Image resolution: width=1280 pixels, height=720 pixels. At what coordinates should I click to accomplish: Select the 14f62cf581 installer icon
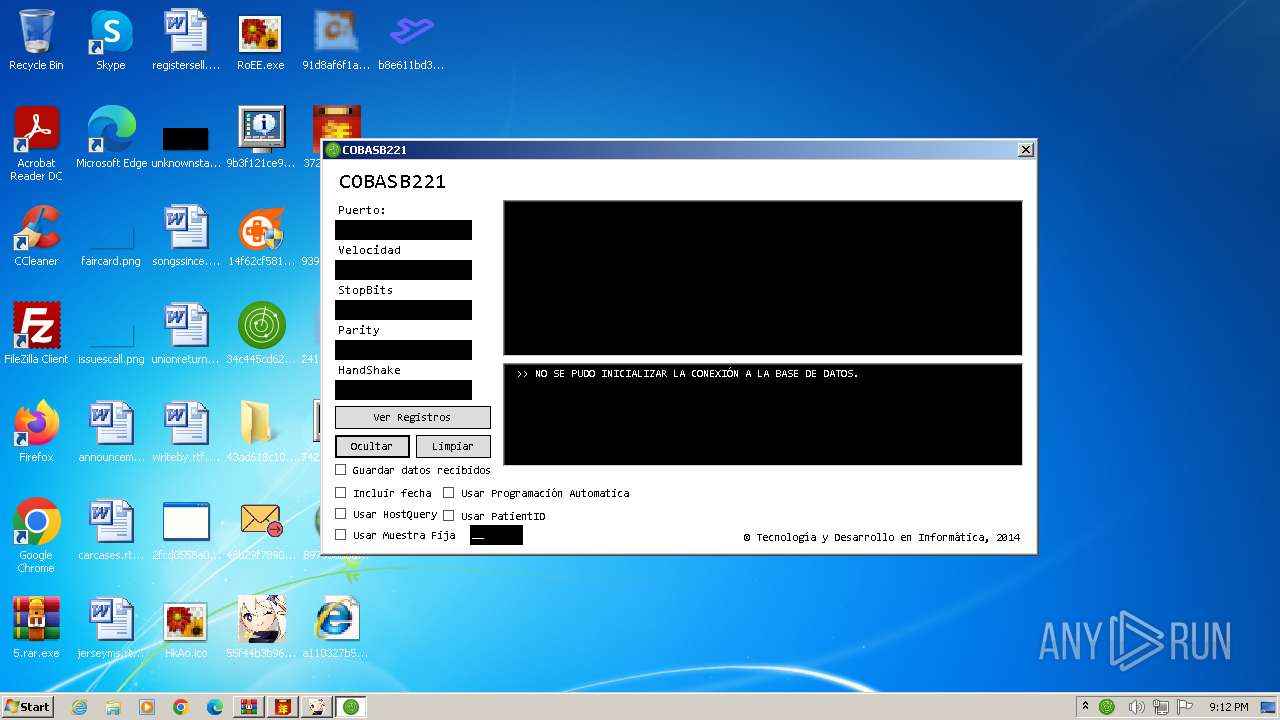click(x=260, y=236)
